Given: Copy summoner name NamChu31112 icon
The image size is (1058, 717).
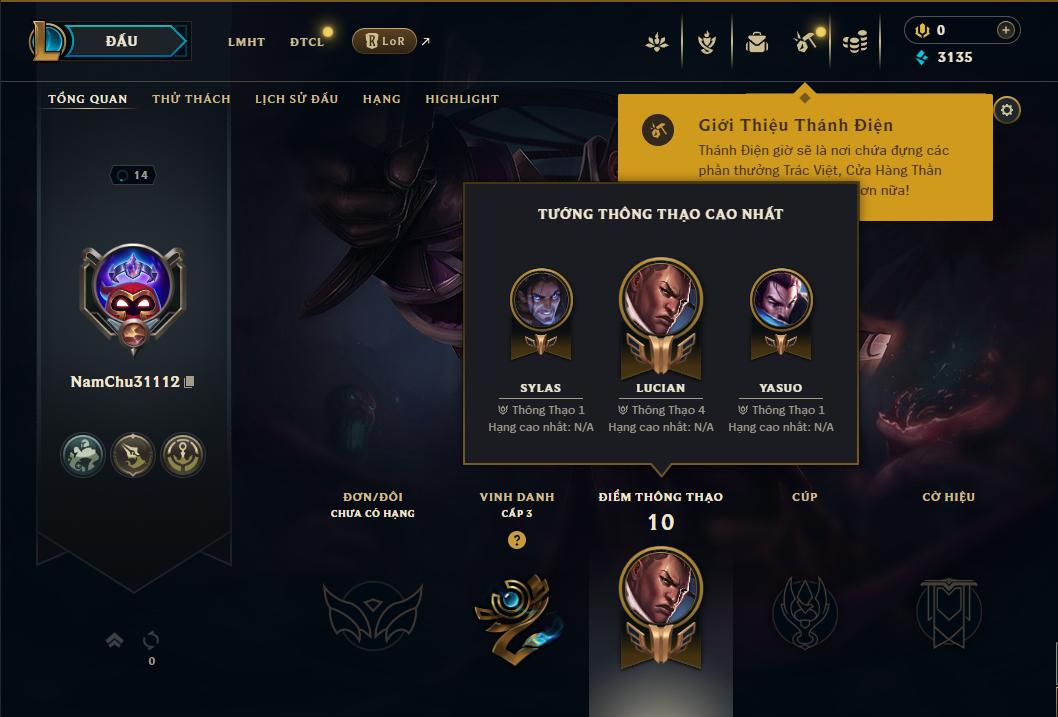Looking at the screenshot, I should pyautogui.click(x=190, y=382).
